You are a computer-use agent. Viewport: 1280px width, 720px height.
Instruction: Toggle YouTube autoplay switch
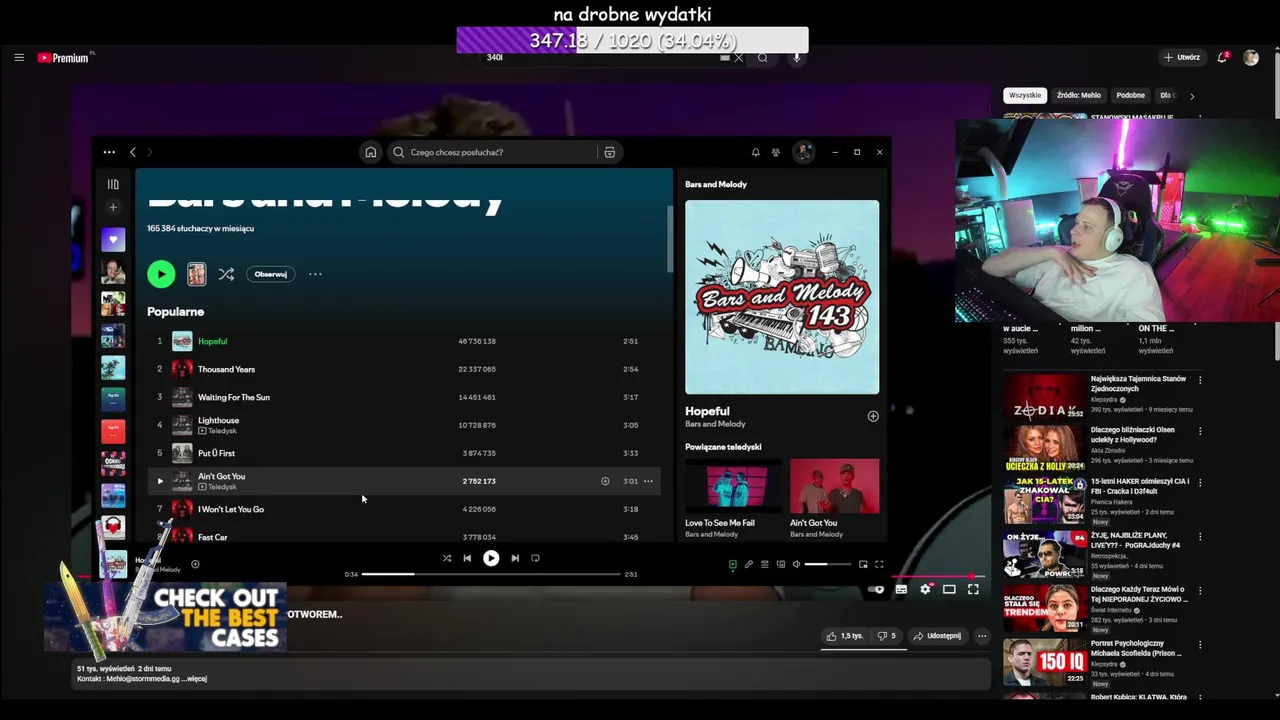click(877, 590)
